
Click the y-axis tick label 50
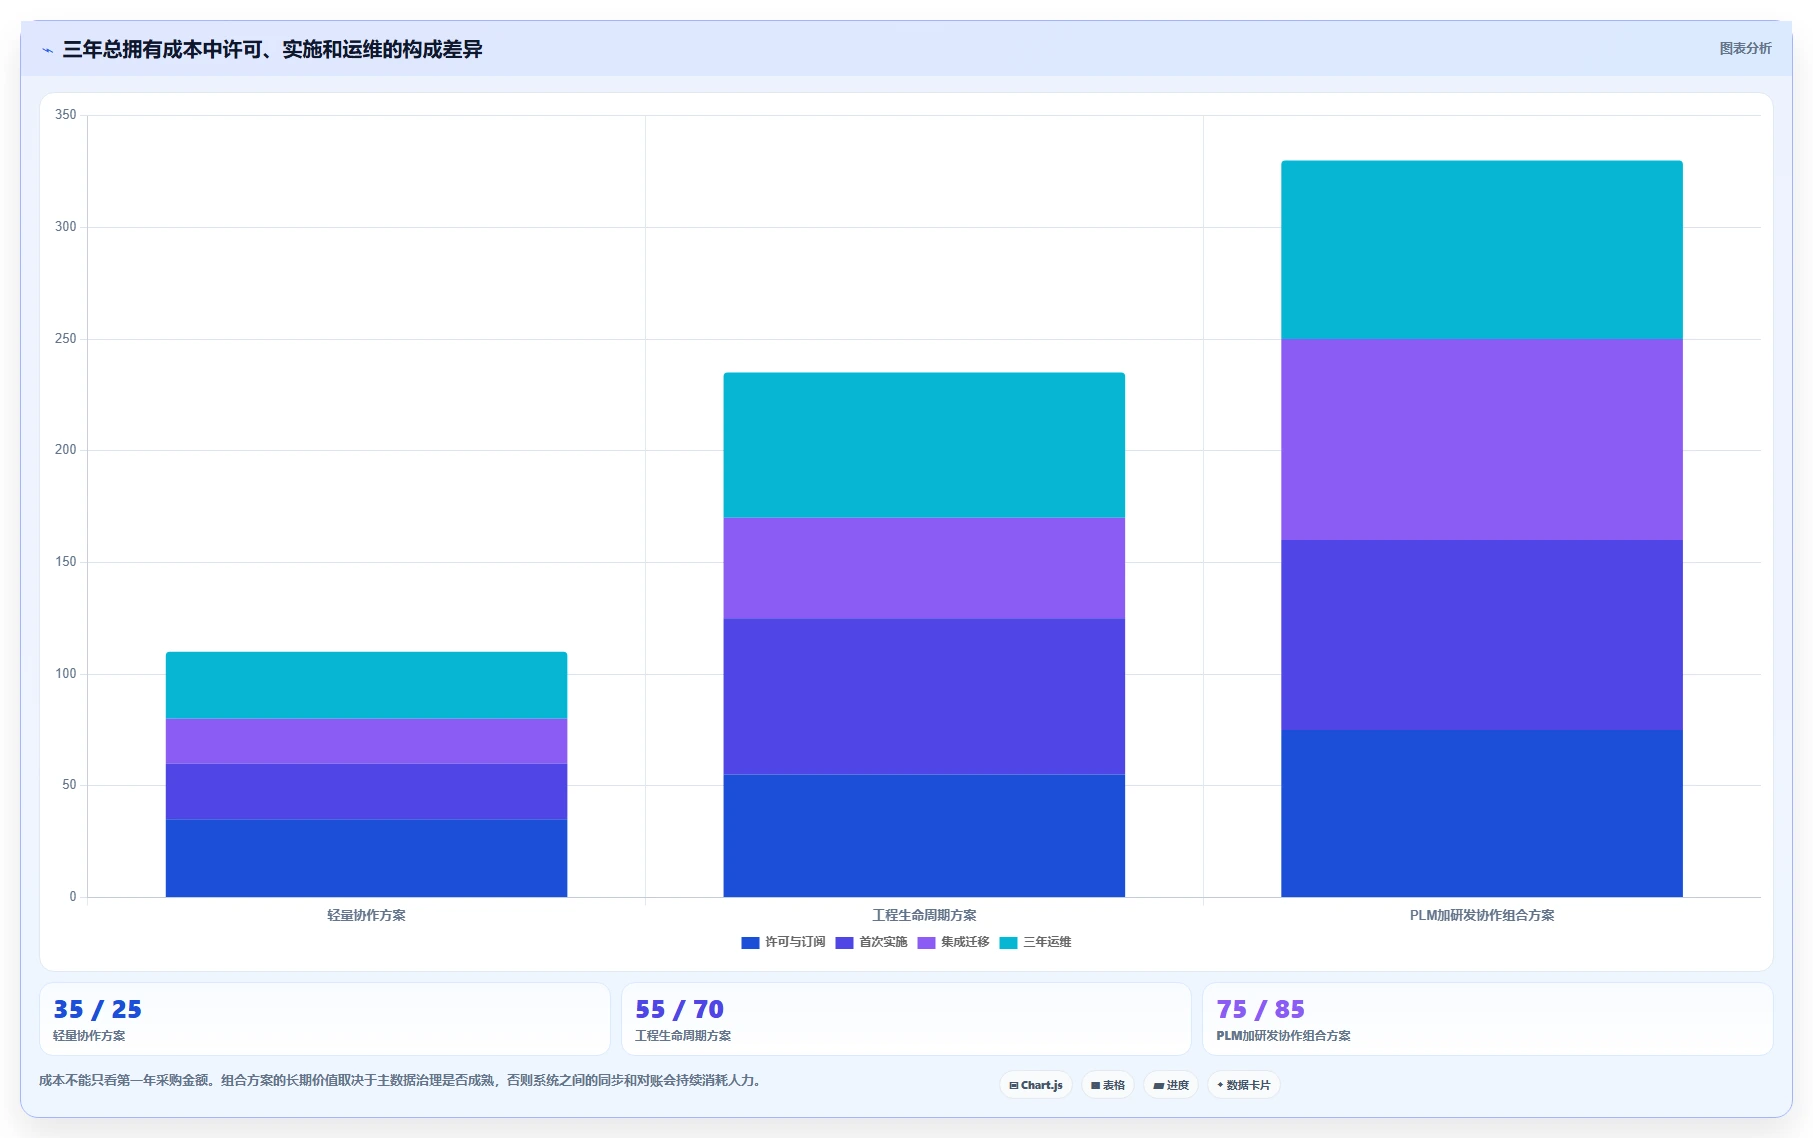pos(70,785)
